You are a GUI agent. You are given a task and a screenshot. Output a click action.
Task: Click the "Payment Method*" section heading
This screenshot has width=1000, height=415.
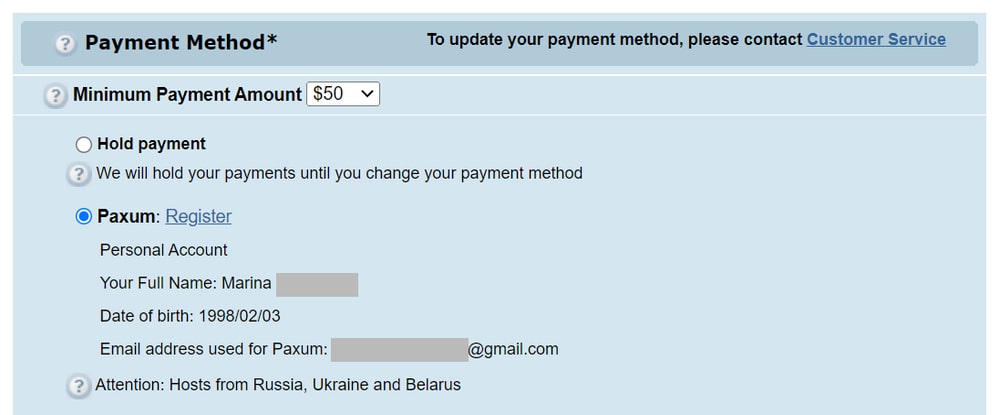click(x=181, y=42)
